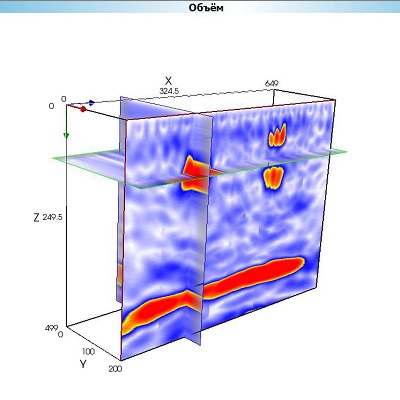Select the long red reflector at right bottom

click(254, 277)
